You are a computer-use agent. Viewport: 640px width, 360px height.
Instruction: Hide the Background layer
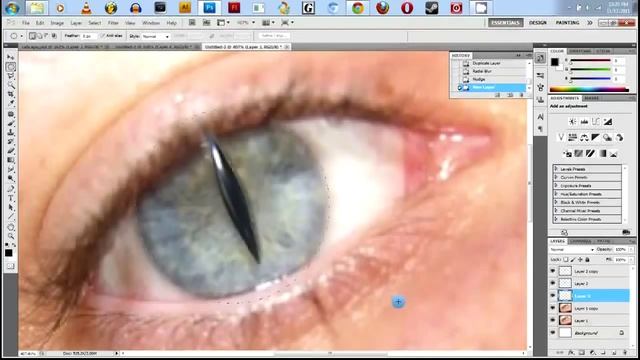pyautogui.click(x=553, y=333)
